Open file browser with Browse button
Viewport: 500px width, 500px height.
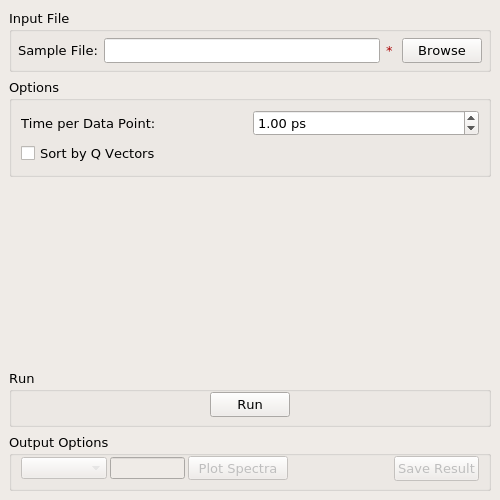click(442, 50)
